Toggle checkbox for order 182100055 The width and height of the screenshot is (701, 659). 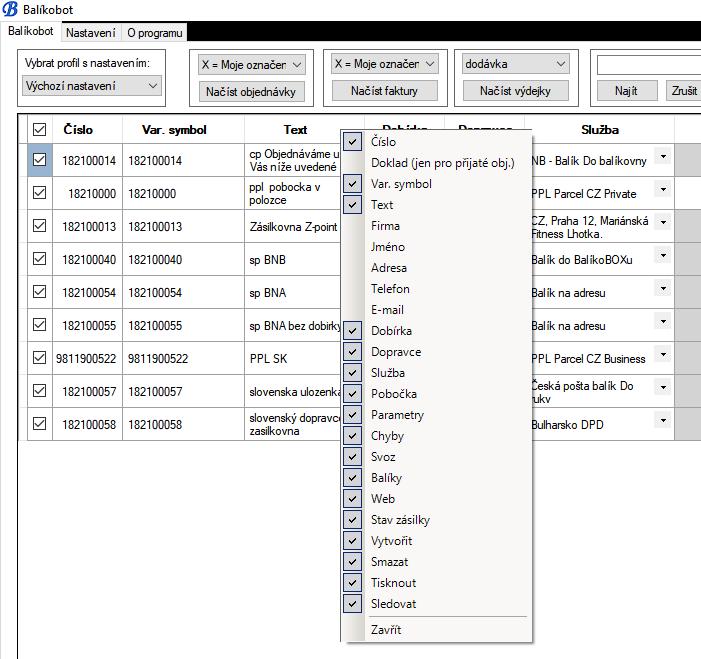tap(39, 325)
